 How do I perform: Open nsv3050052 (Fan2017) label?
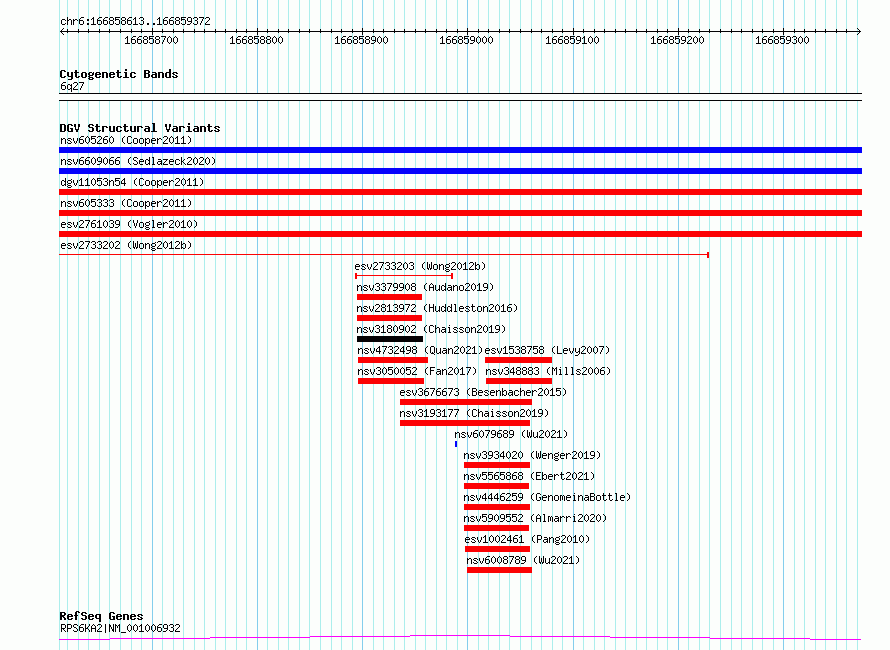[417, 371]
